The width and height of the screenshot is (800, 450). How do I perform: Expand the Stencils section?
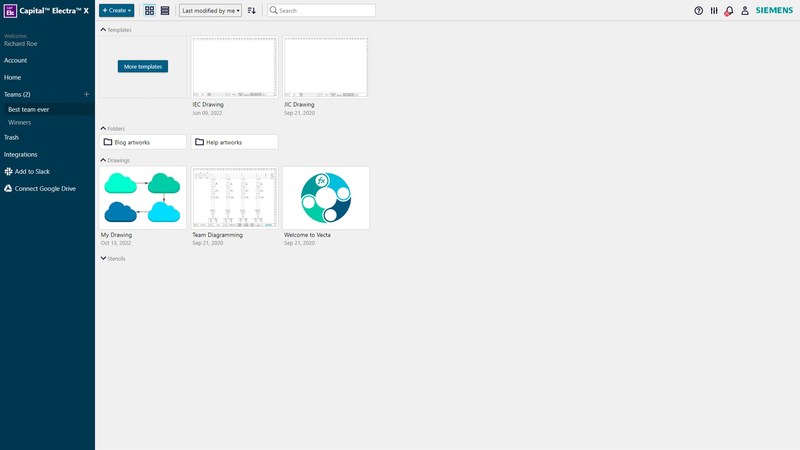tap(103, 258)
